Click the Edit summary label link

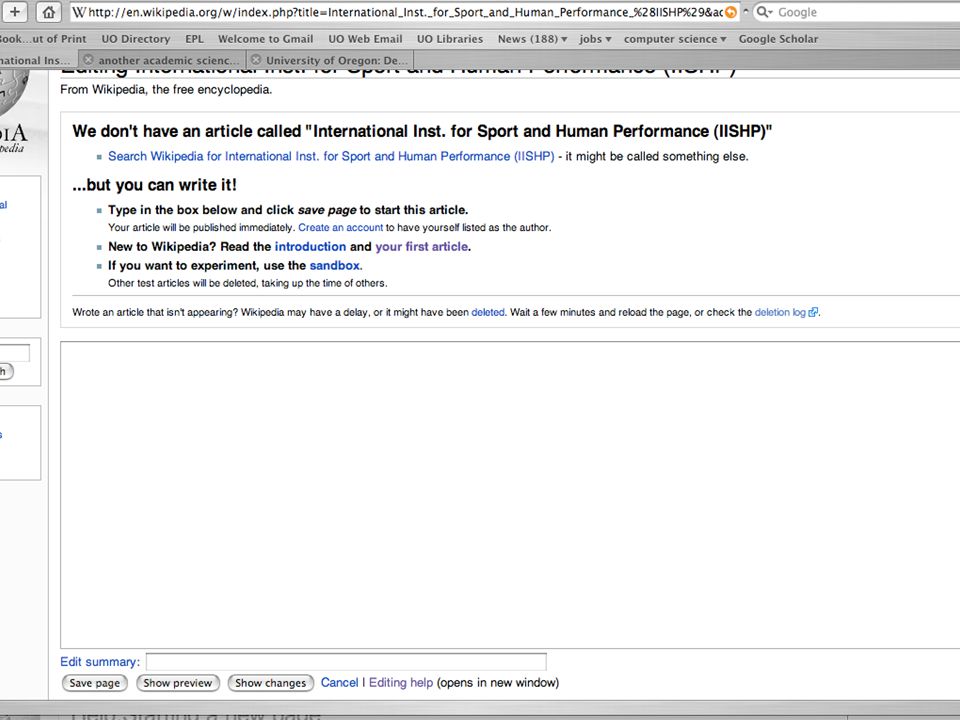point(100,662)
